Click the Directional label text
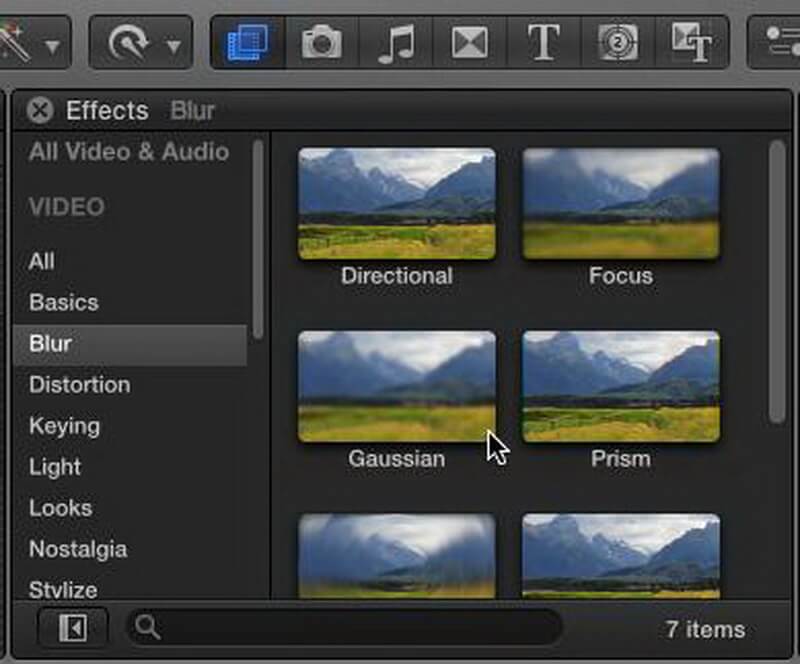This screenshot has height=664, width=800. 397,276
